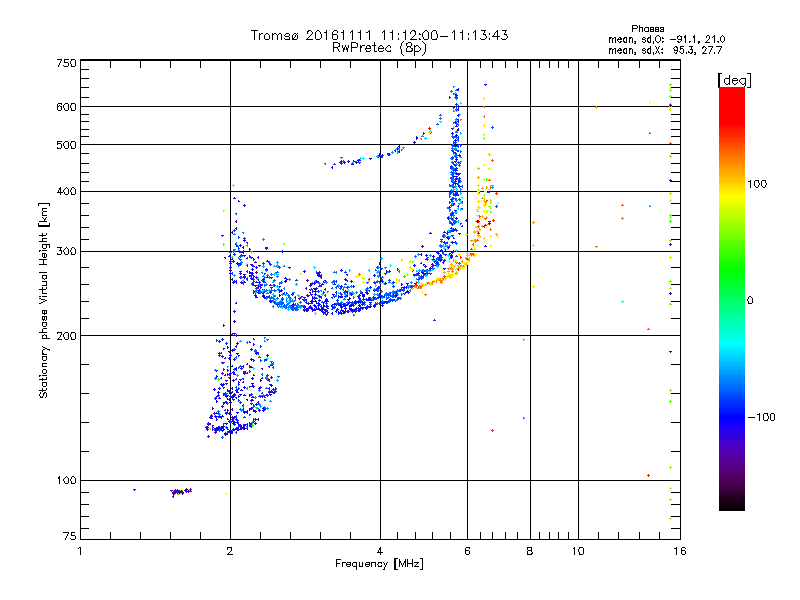Select the 'RwPretec (8p)' subtitle text

[x=379, y=48]
